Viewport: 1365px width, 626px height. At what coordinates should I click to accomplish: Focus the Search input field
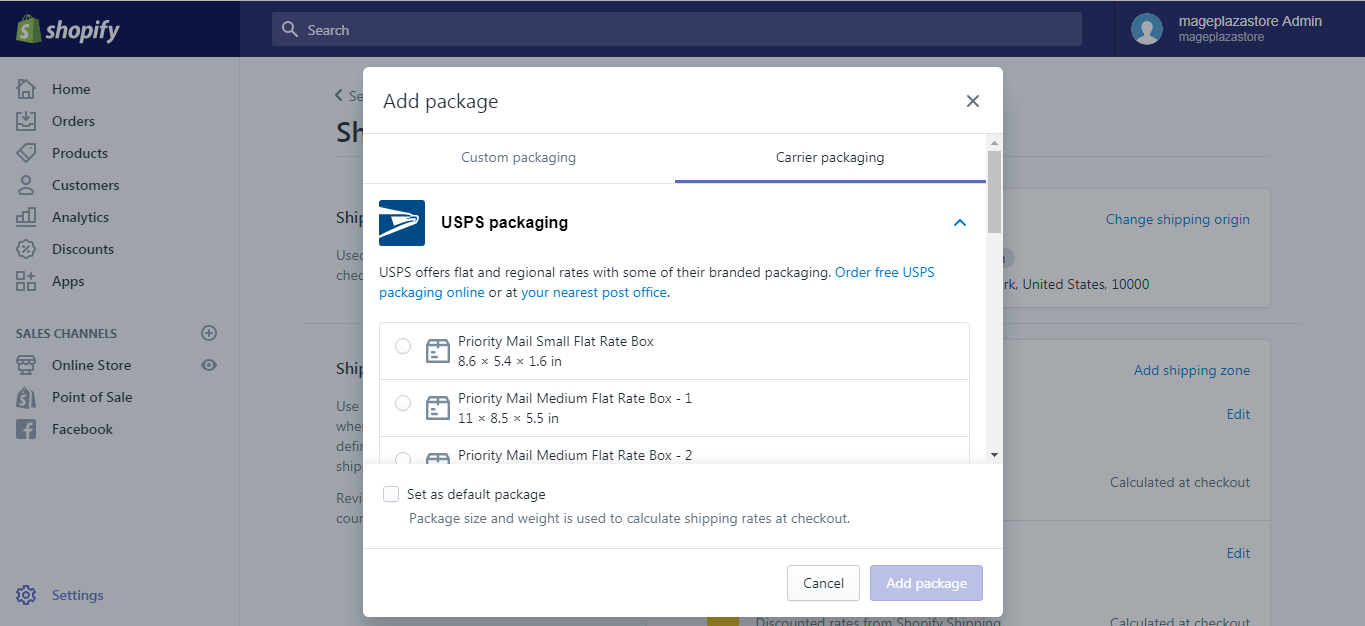[x=676, y=29]
